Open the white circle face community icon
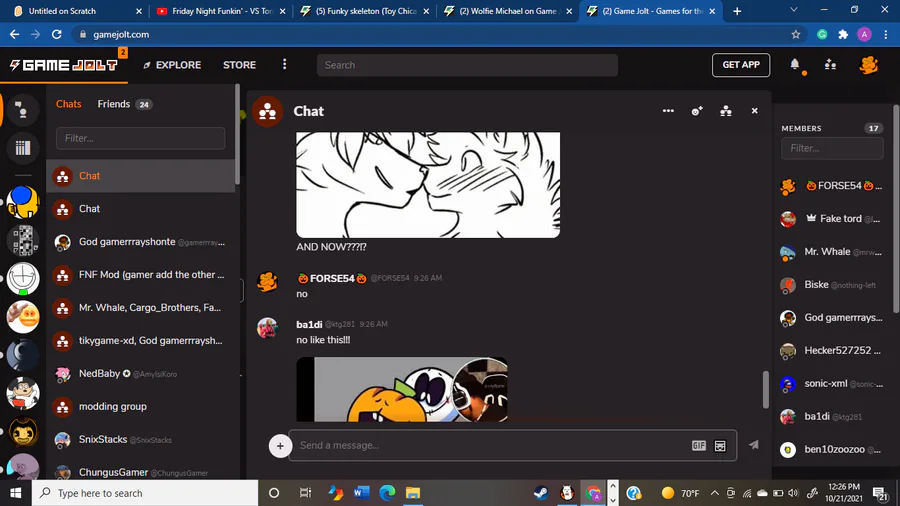The width and height of the screenshot is (900, 506). 23,278
